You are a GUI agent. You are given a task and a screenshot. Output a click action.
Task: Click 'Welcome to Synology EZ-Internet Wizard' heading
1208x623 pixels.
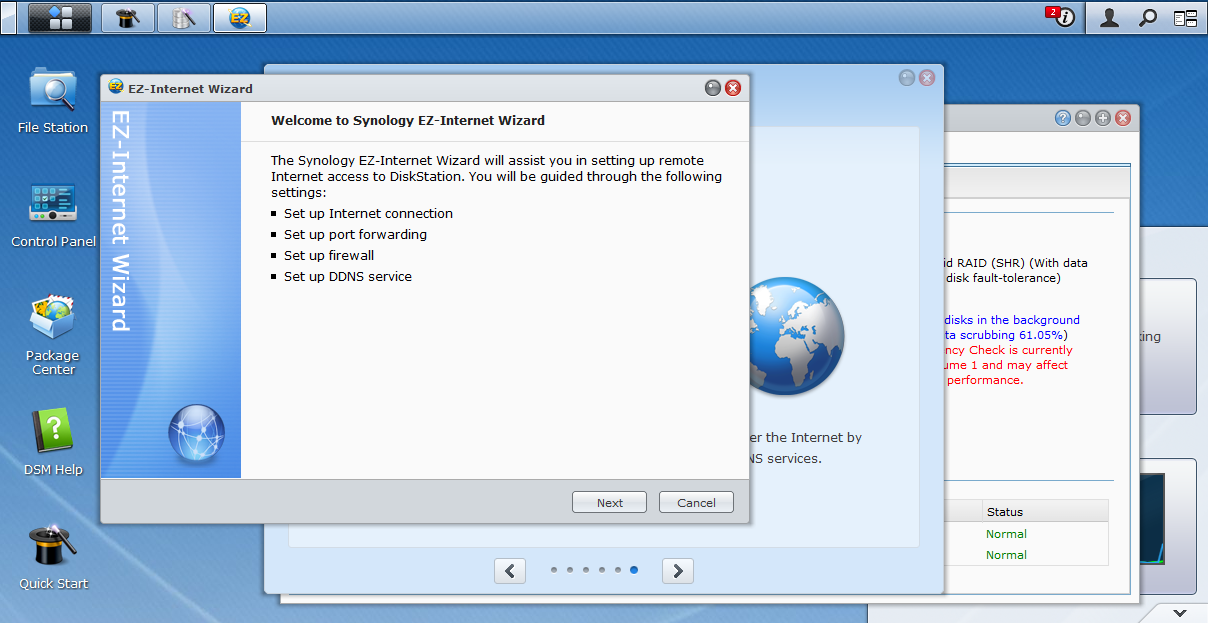click(x=408, y=120)
